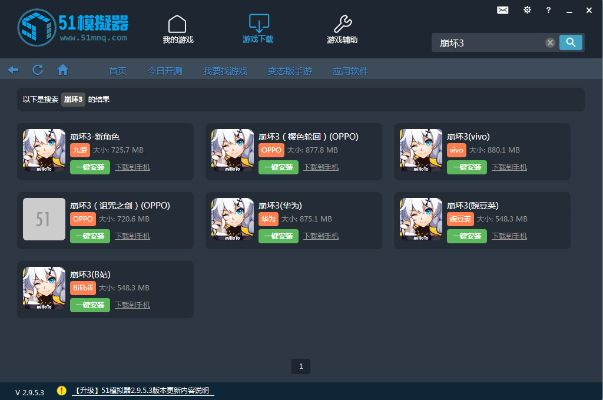This screenshot has height=400, width=603.
Task: Click download-to-phone link for 崩坏3(樱色轮回)(OPPO)
Action: tap(321, 167)
